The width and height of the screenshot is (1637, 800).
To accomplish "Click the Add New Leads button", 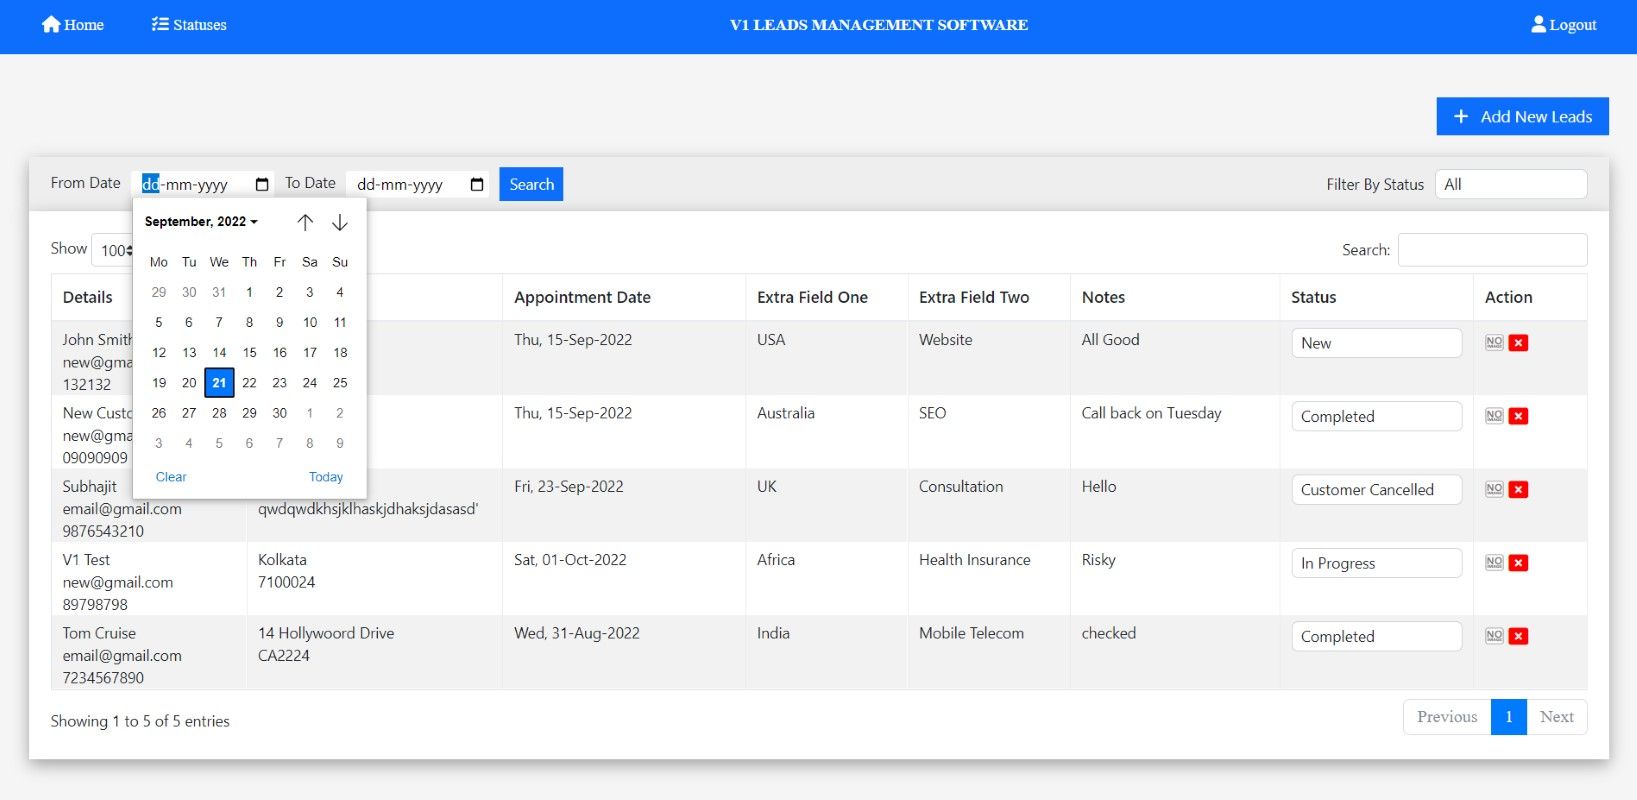I will coord(1522,116).
